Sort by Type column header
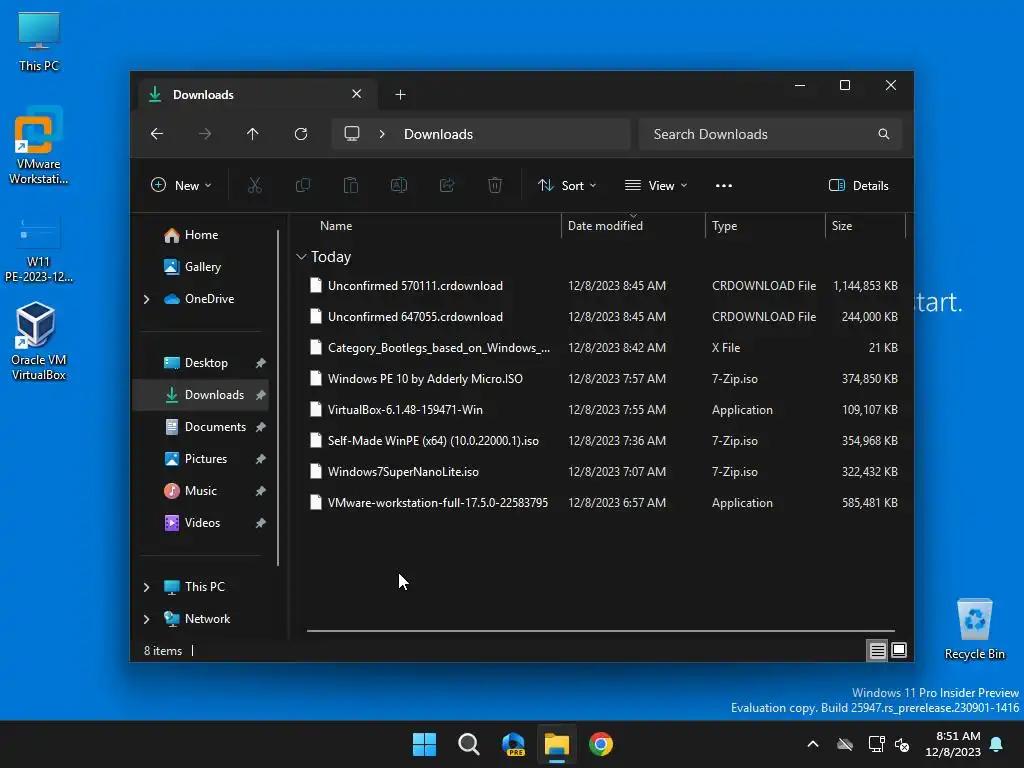Screen dimensions: 1024x768 (765, 226)
